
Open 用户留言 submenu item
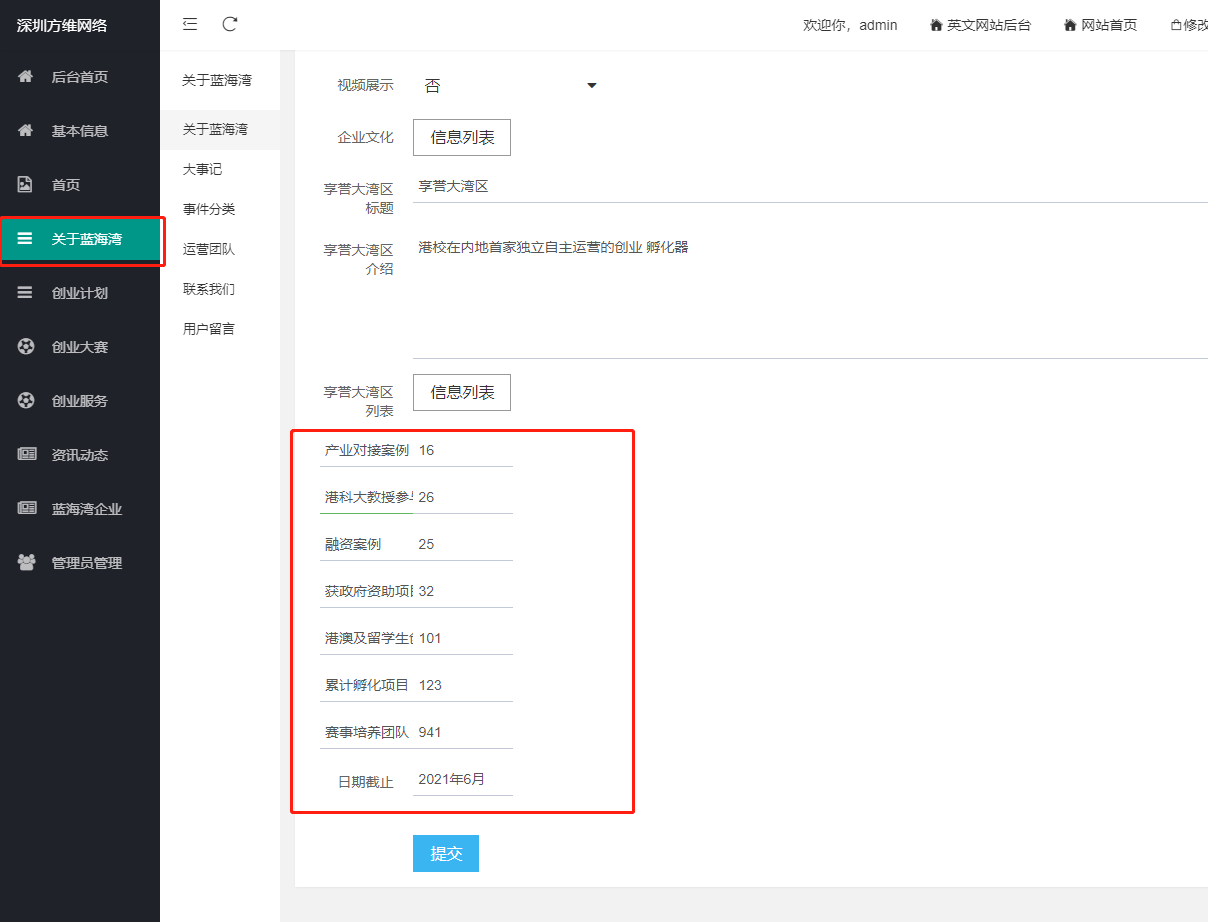208,329
